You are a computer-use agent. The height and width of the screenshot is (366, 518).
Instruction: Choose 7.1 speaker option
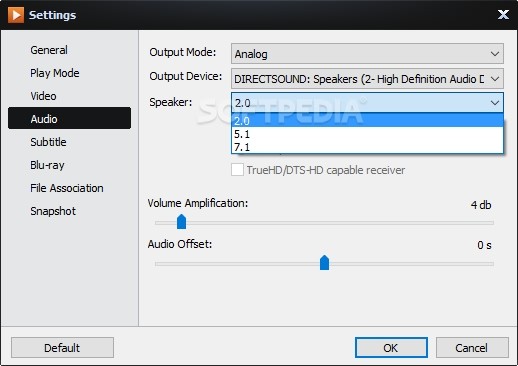(367, 147)
